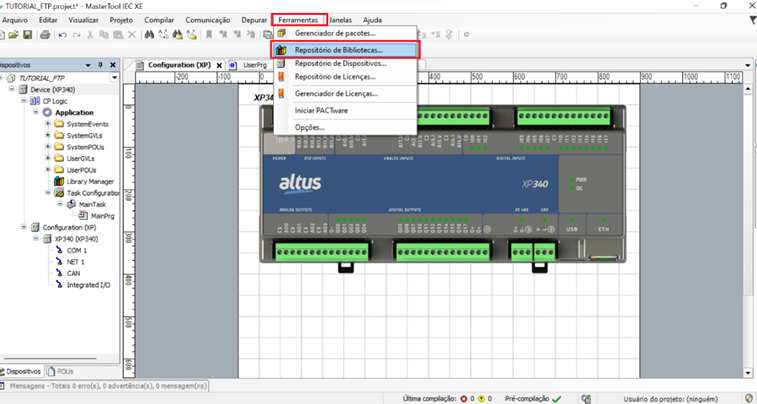Open the Compilar menu

click(x=159, y=20)
